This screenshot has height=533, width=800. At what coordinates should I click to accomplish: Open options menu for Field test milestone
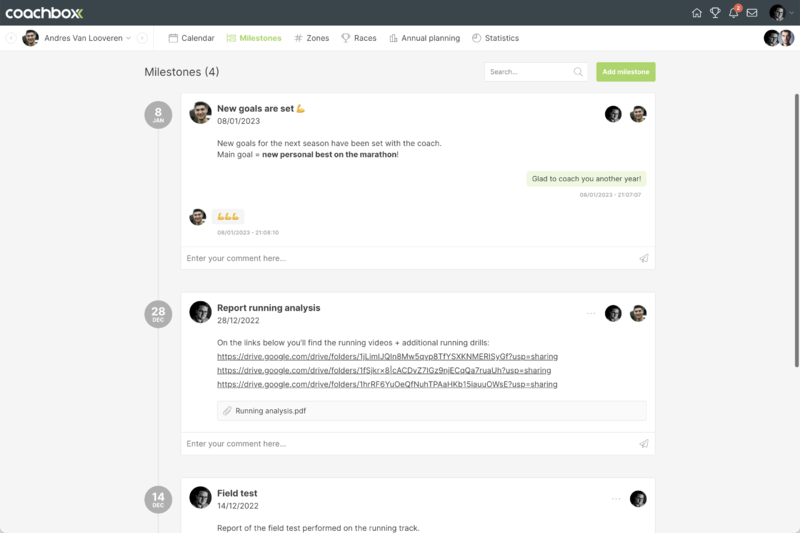point(616,498)
